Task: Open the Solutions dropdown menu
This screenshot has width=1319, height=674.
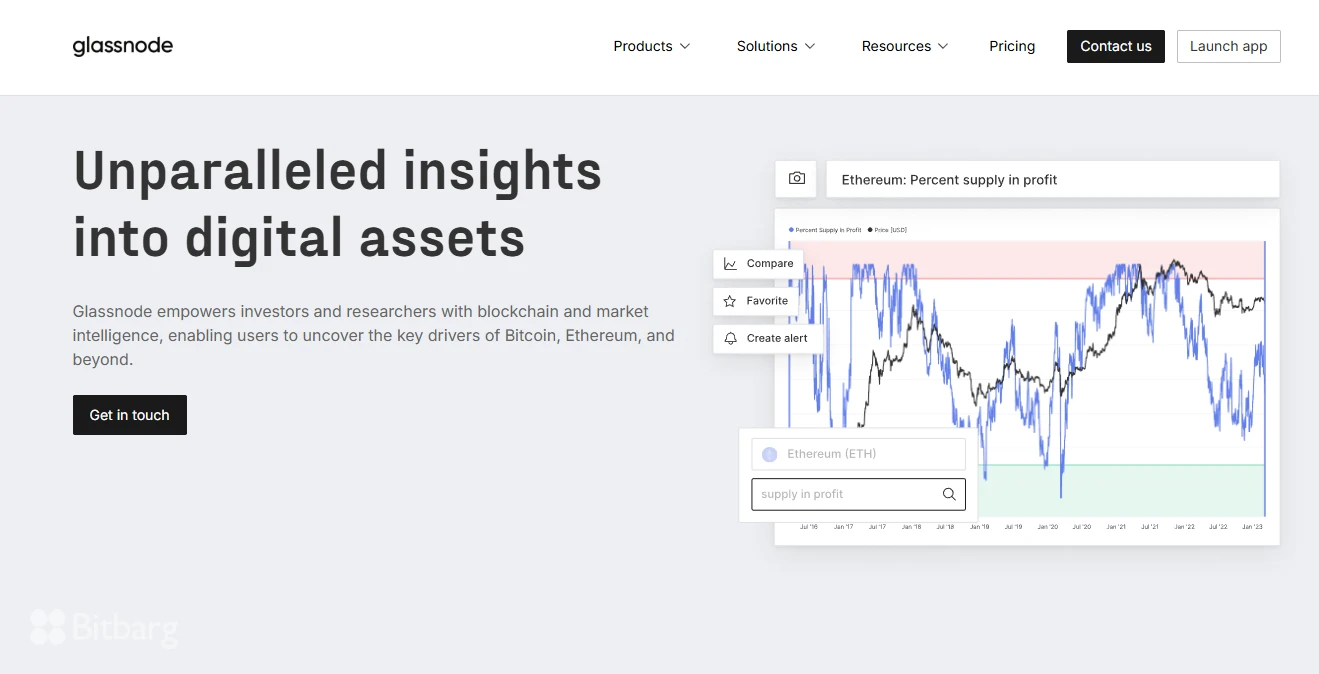Action: coord(775,46)
